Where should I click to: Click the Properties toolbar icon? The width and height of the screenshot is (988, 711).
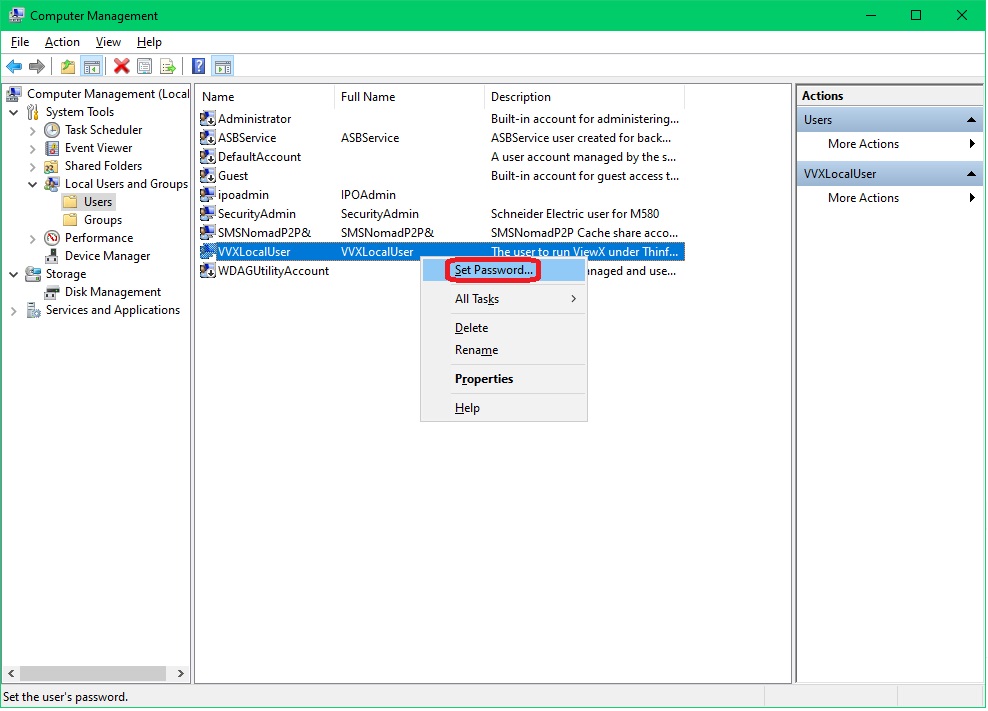click(145, 66)
